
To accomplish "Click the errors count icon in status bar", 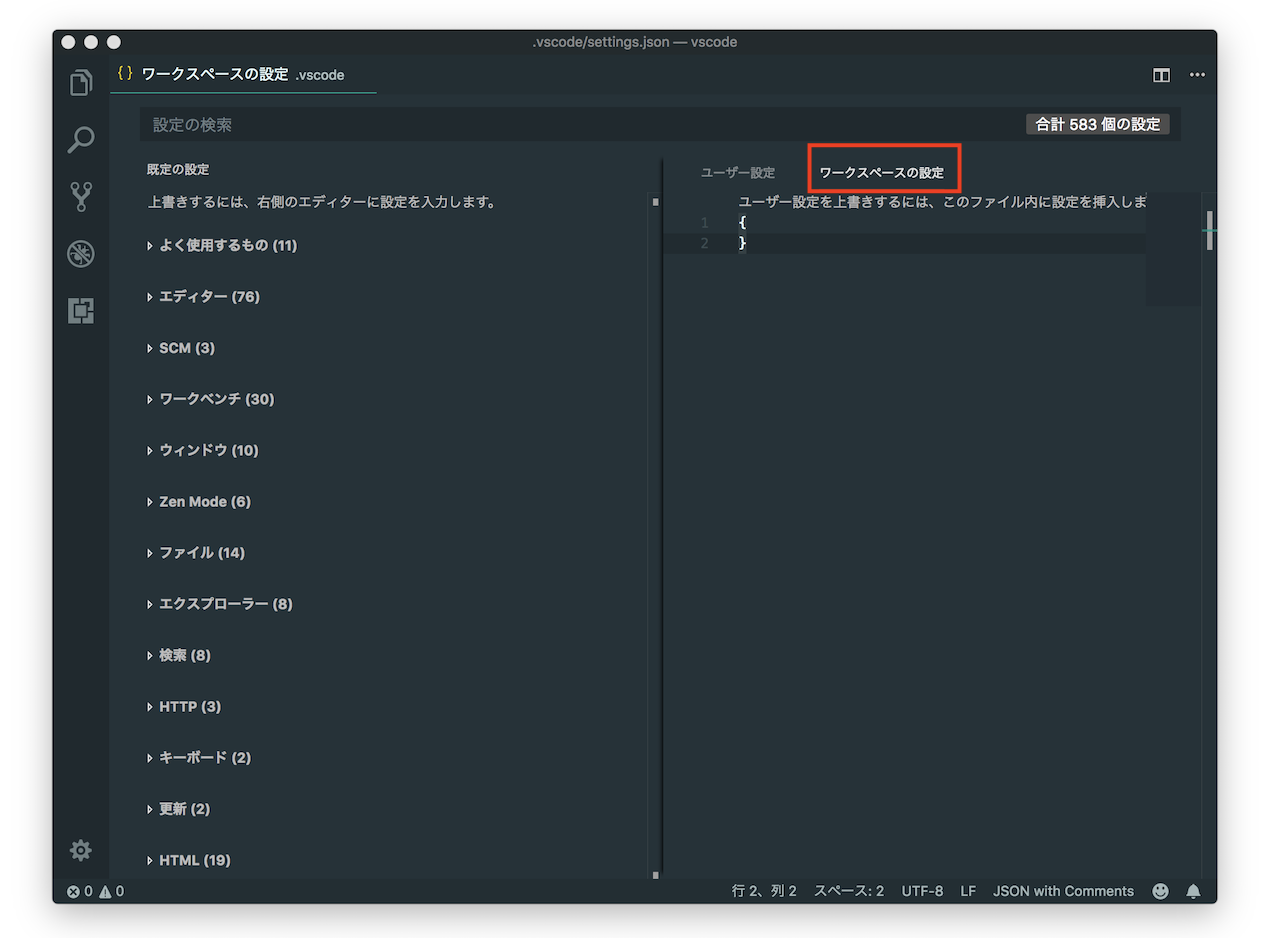I will 73,891.
